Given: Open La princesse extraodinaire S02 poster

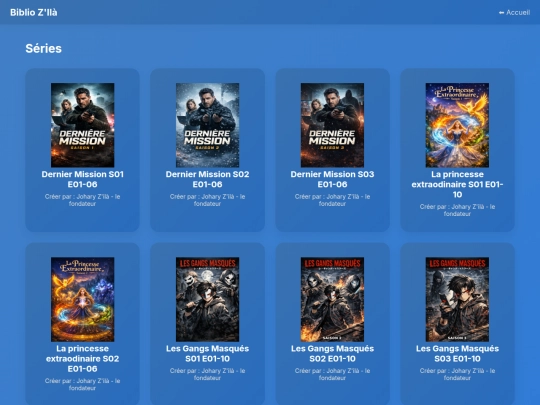Looking at the screenshot, I should click(83, 299).
